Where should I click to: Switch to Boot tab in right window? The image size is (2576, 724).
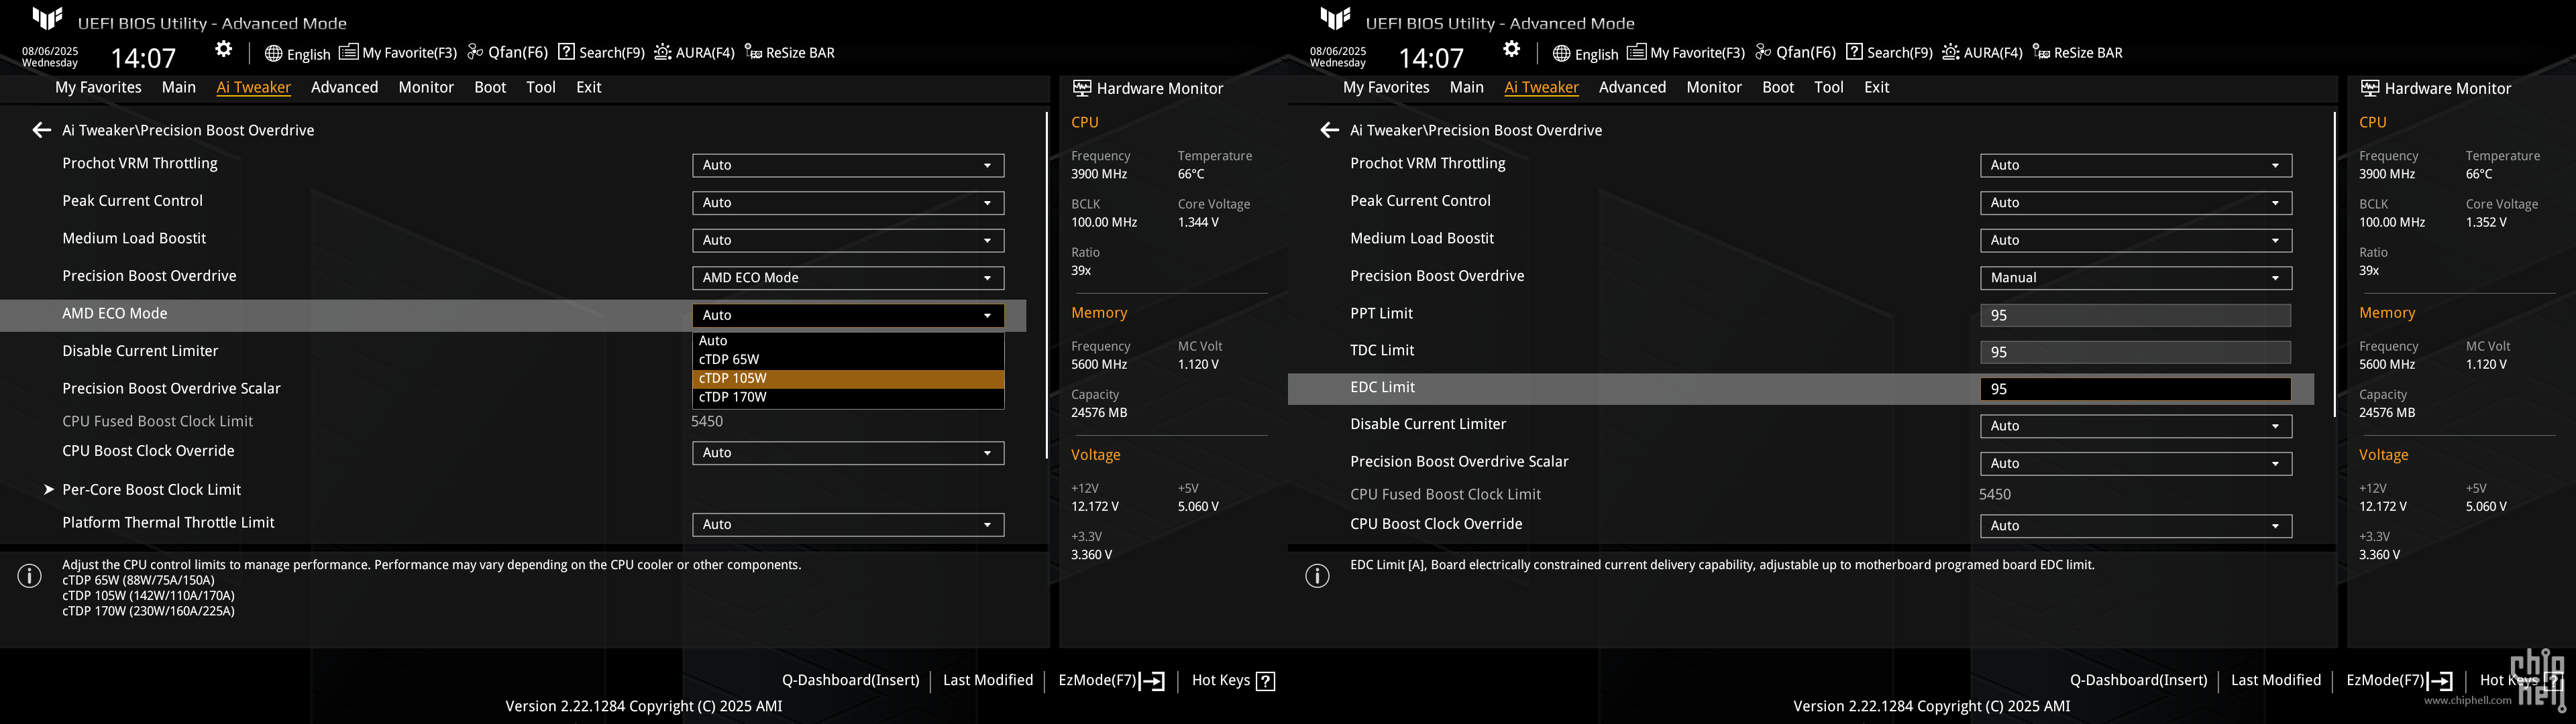[1778, 87]
